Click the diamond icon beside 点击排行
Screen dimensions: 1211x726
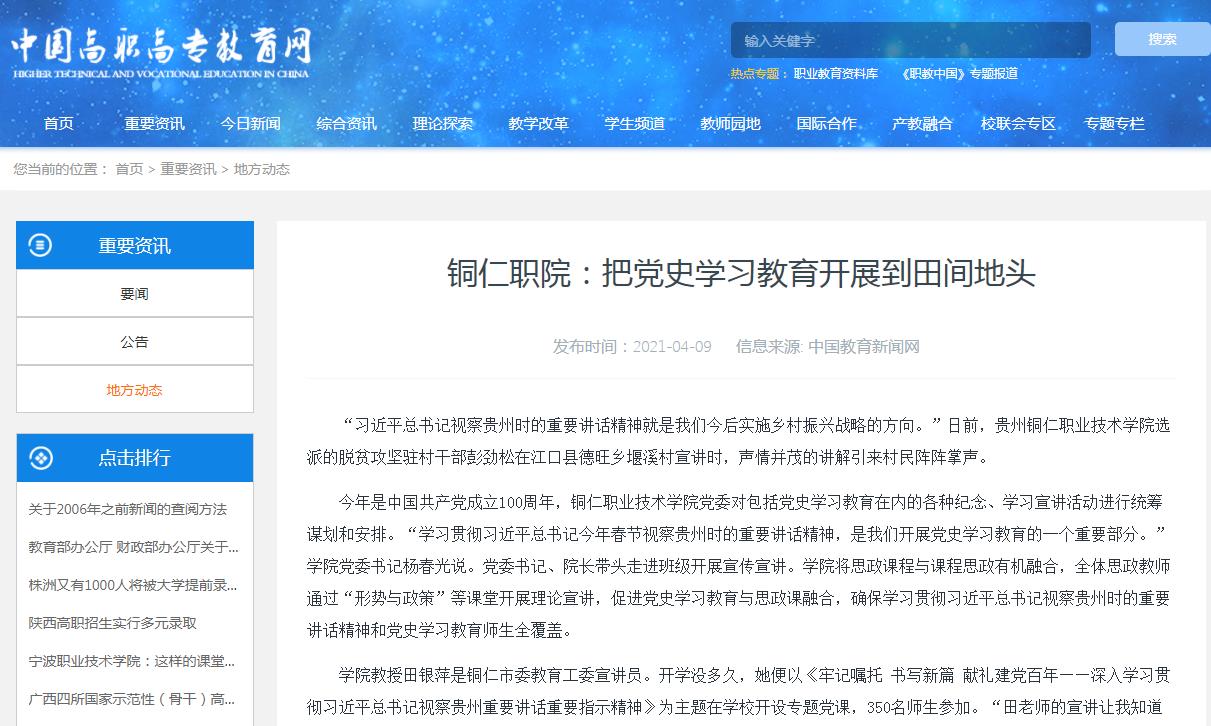[40, 458]
